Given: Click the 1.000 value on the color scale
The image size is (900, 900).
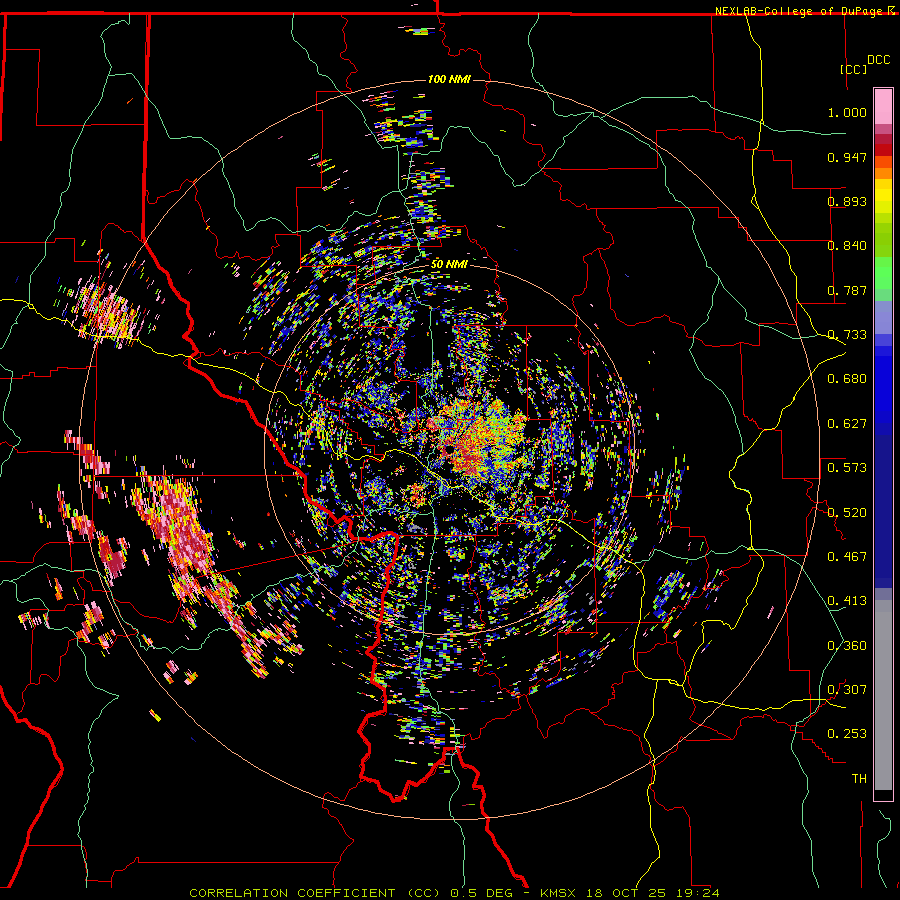Looking at the screenshot, I should (847, 112).
